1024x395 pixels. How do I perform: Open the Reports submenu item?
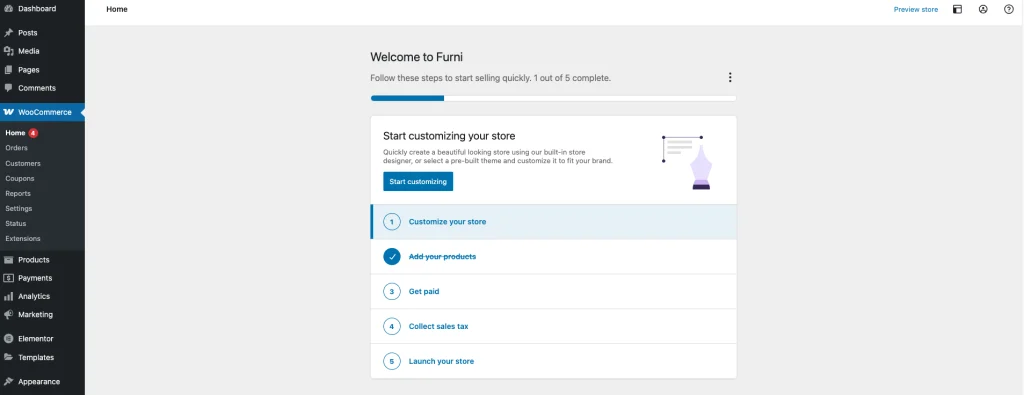point(18,193)
